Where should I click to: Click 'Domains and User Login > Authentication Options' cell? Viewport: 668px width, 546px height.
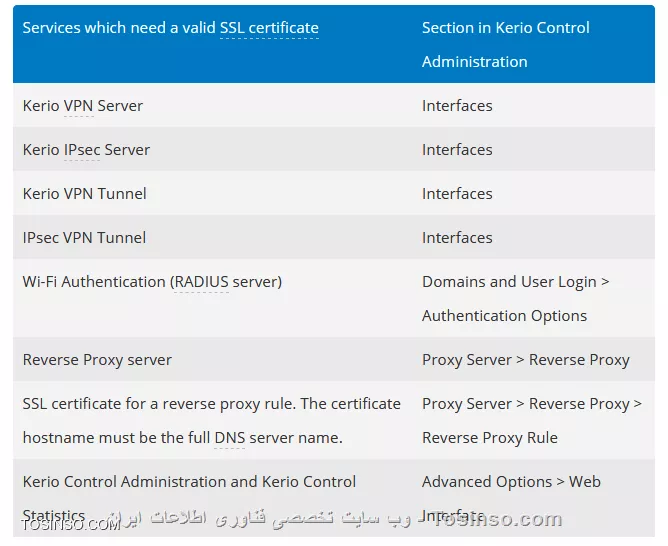(515, 299)
